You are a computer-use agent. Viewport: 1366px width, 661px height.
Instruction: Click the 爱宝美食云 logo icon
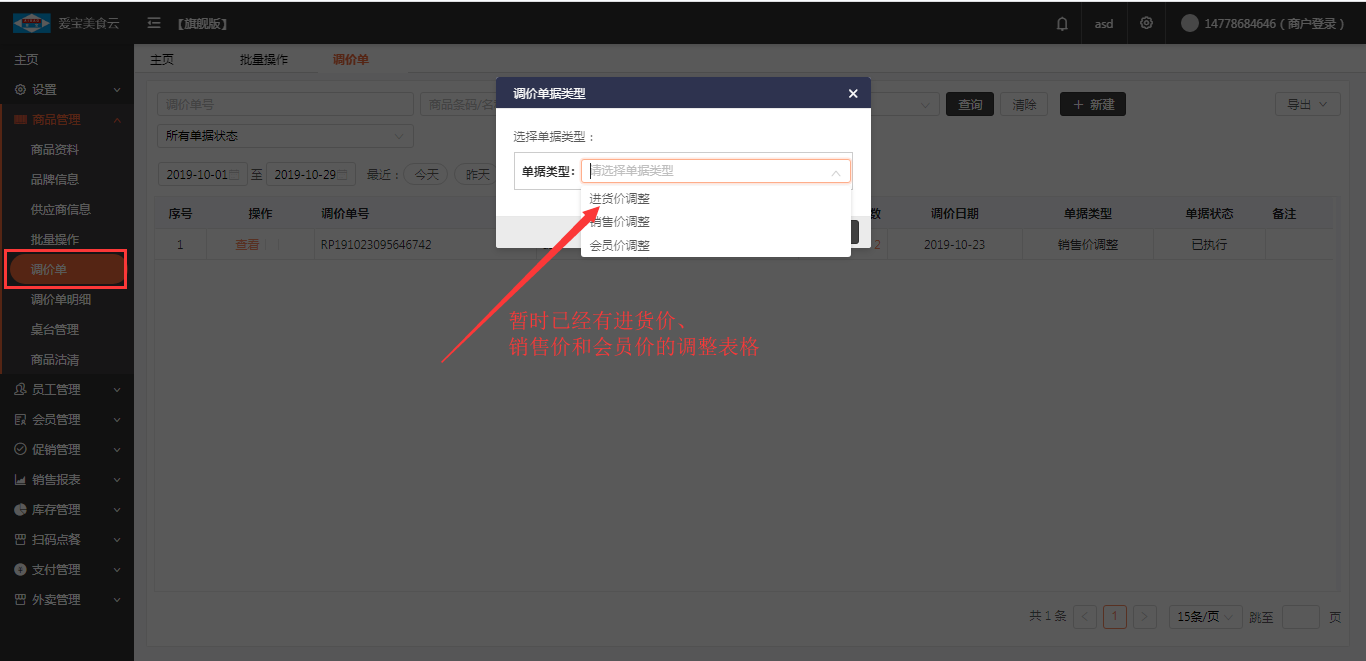coord(31,23)
